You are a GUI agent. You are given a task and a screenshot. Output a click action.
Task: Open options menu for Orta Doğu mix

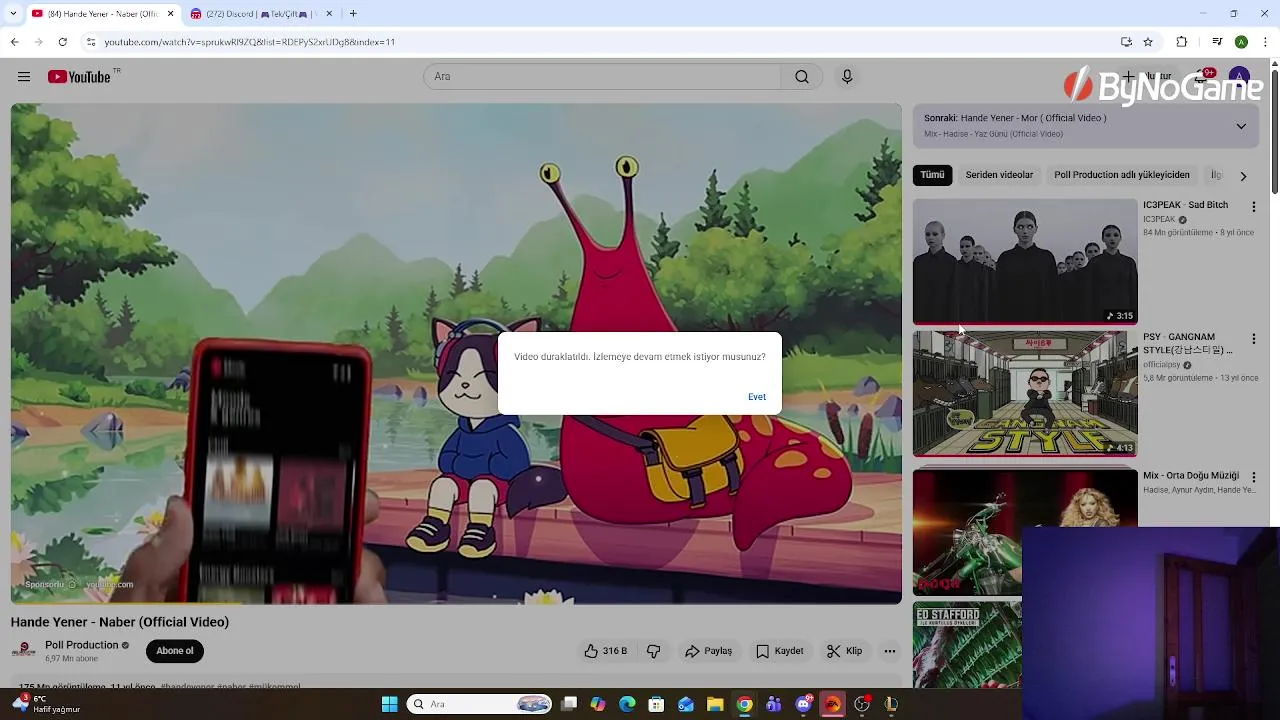point(1254,478)
